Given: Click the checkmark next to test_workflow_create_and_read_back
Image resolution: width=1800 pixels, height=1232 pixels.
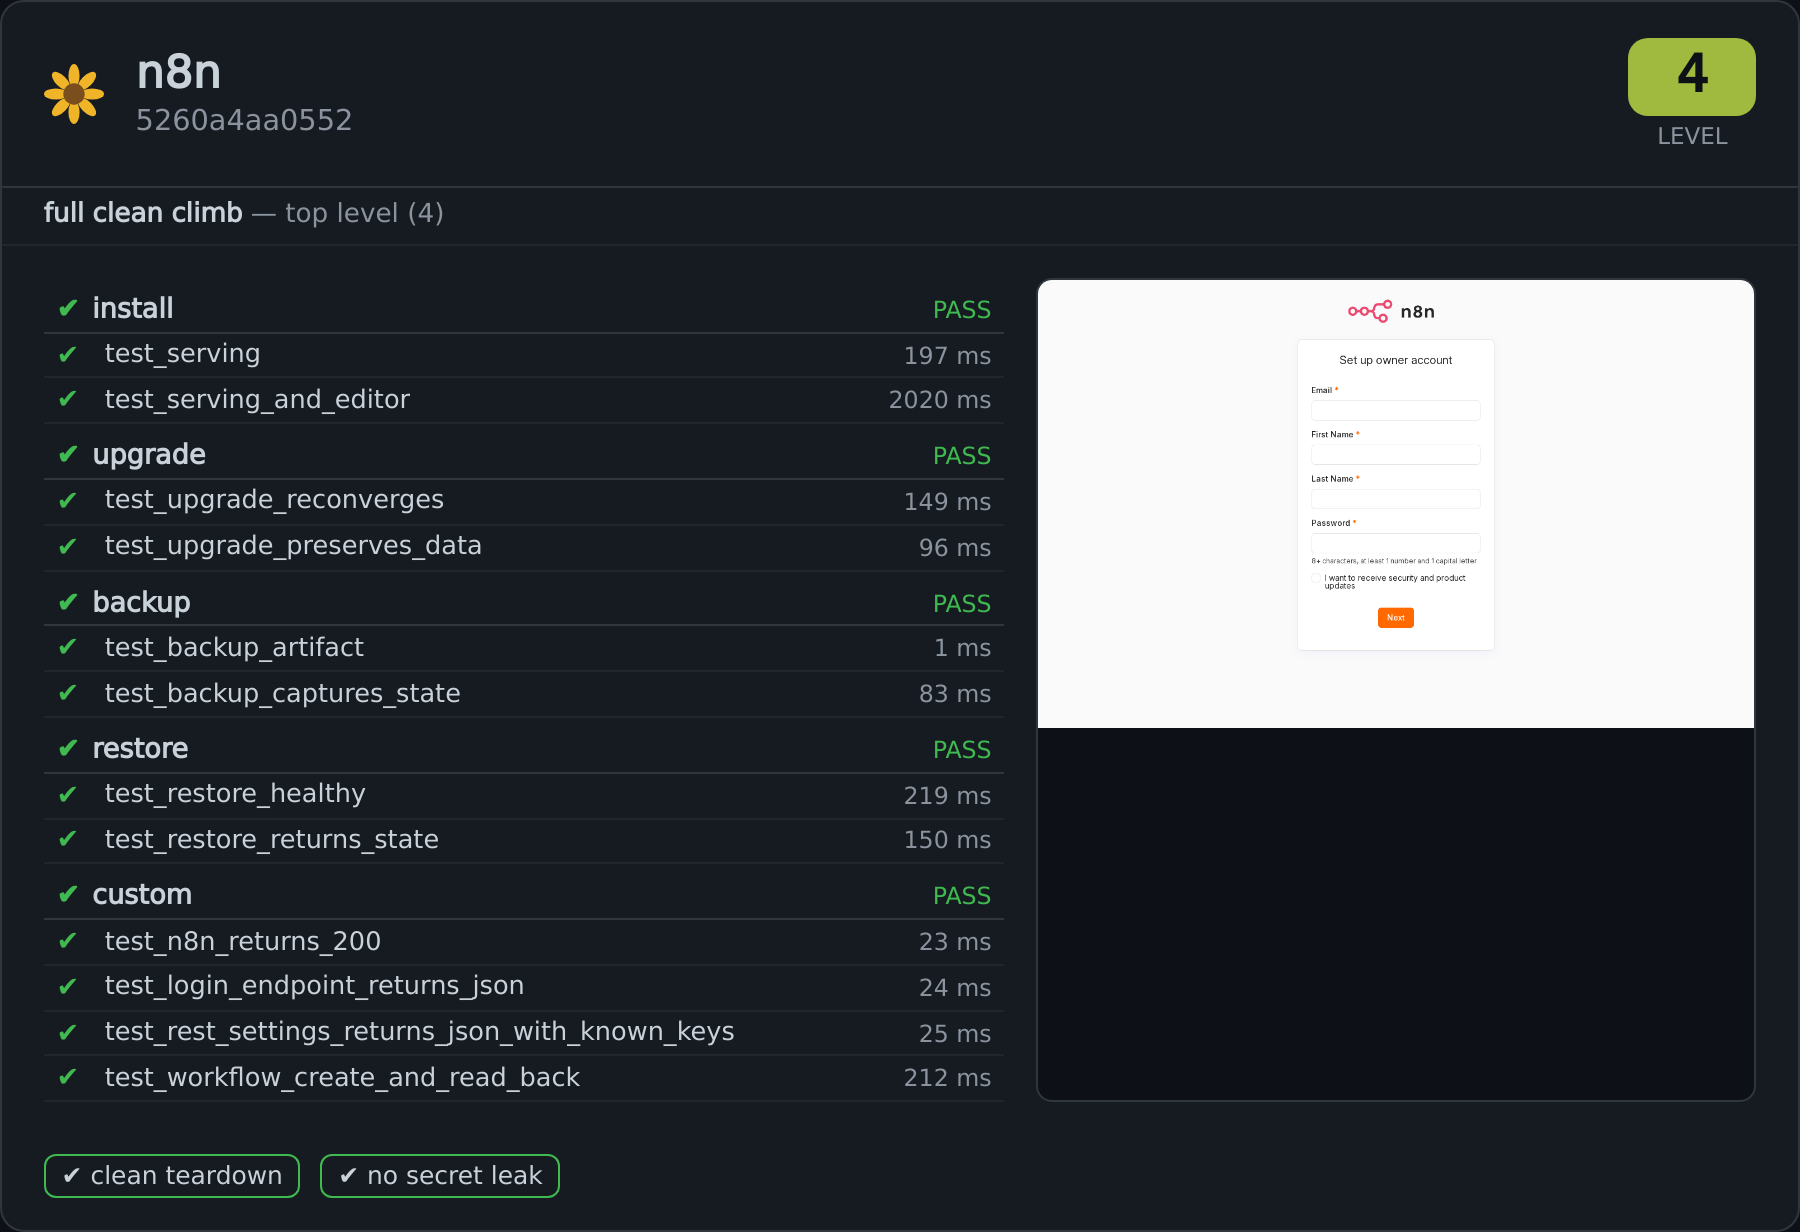Looking at the screenshot, I should [68, 1077].
